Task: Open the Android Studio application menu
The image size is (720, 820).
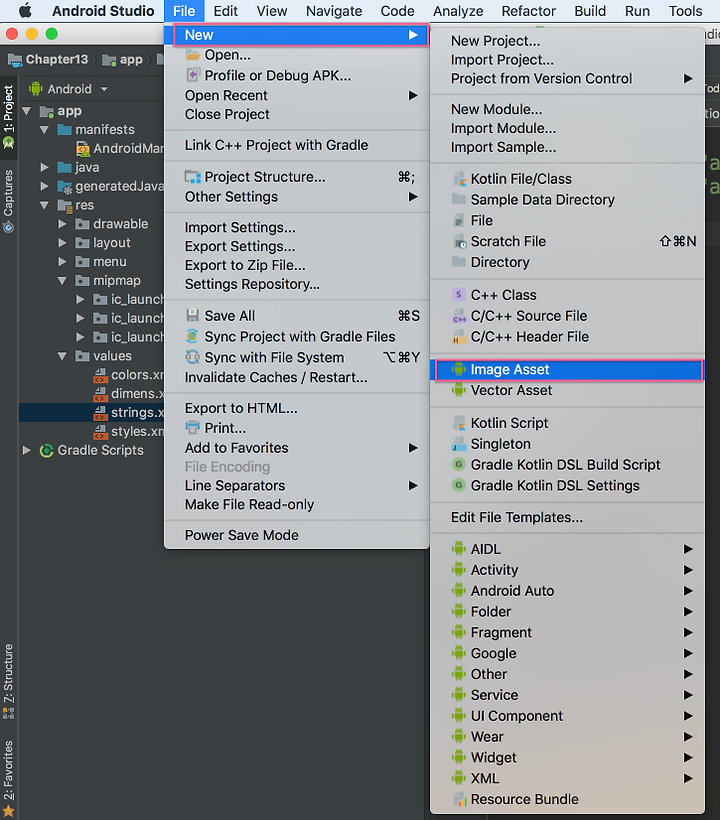Action: (103, 10)
